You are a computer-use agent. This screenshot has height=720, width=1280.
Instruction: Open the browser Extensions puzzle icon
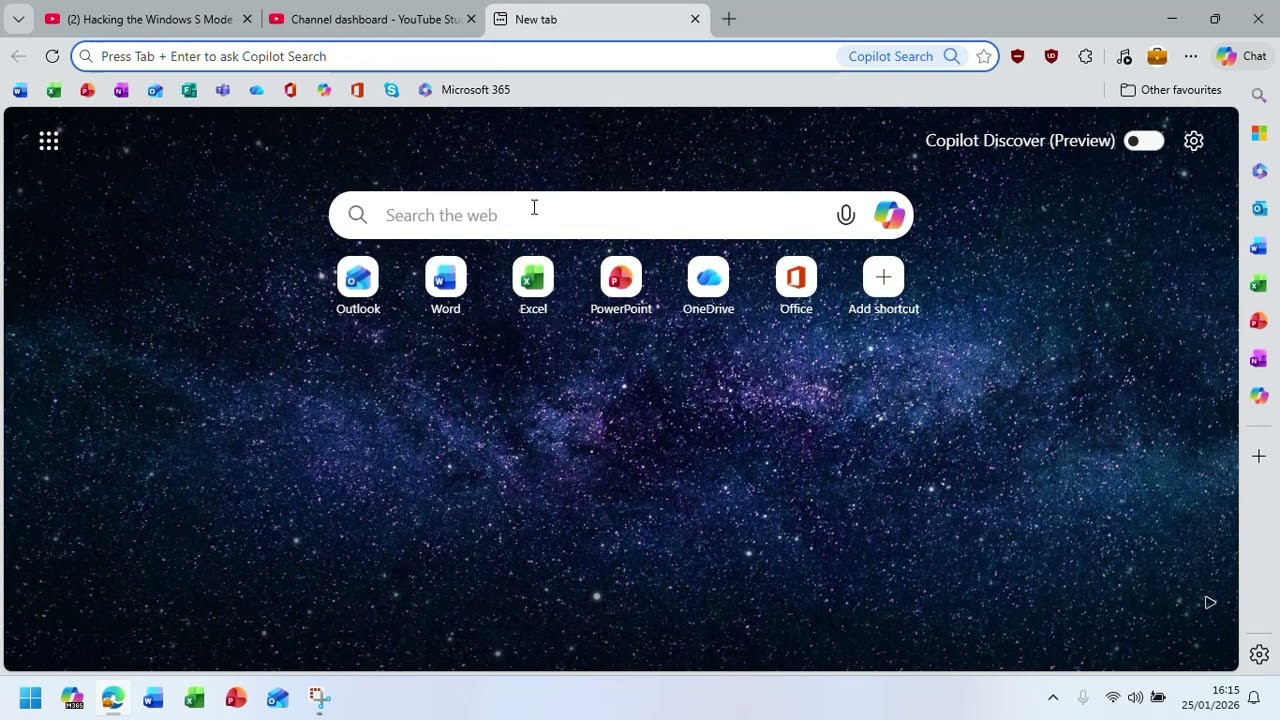(x=1086, y=56)
